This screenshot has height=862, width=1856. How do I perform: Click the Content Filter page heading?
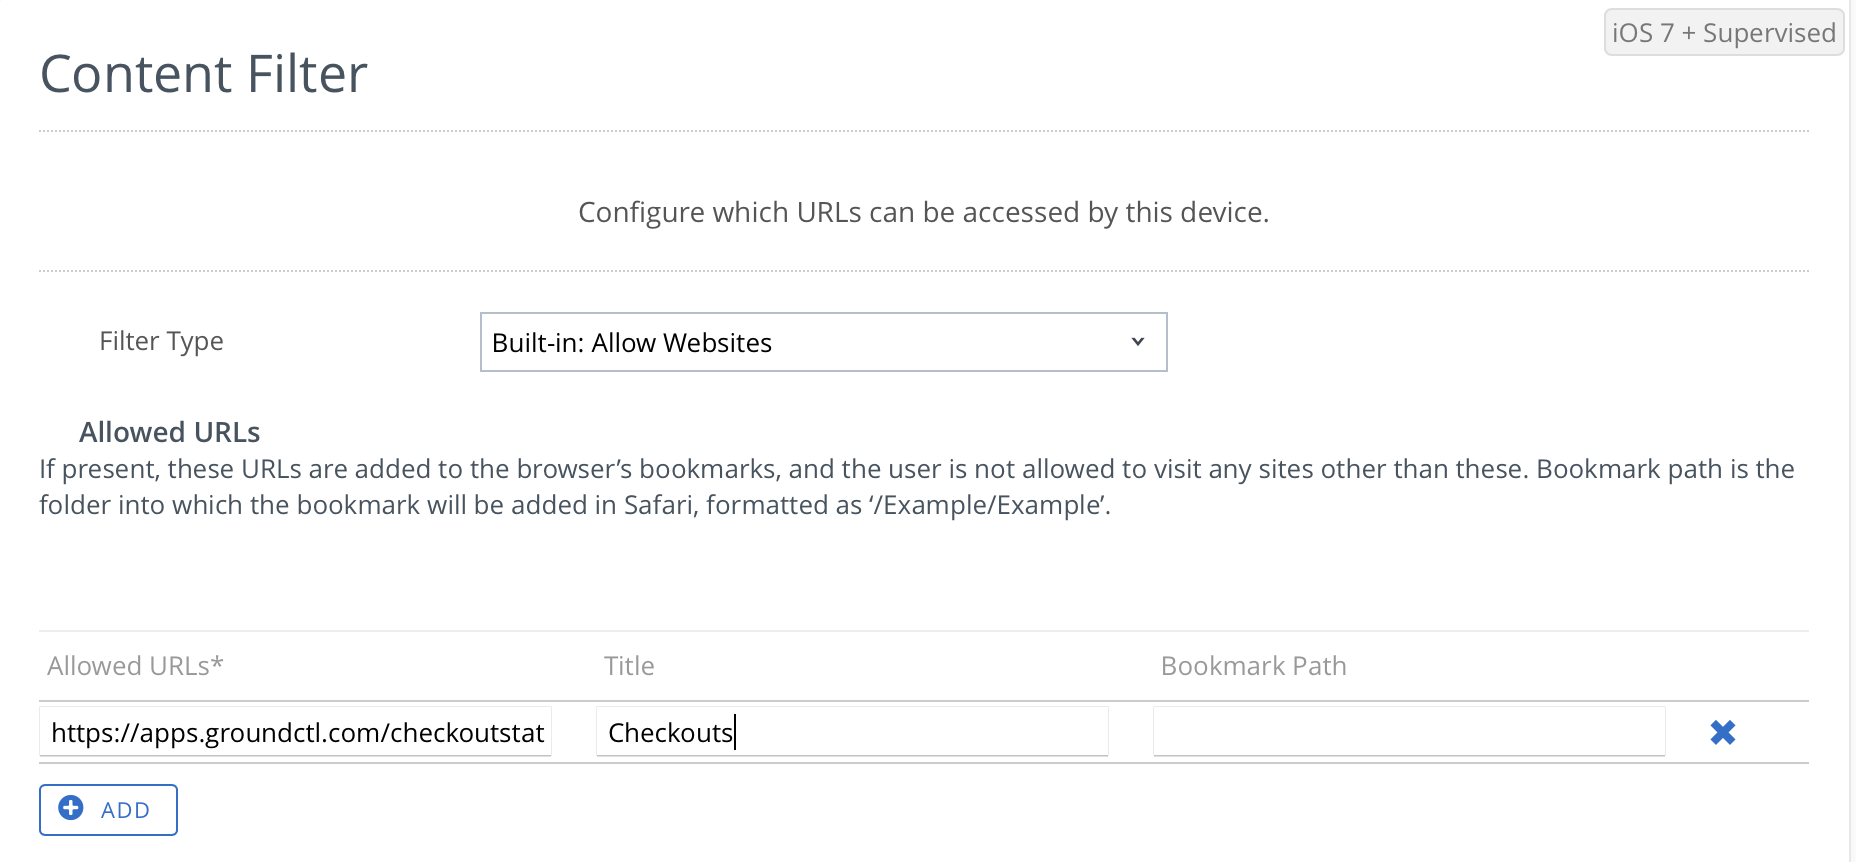coord(204,74)
